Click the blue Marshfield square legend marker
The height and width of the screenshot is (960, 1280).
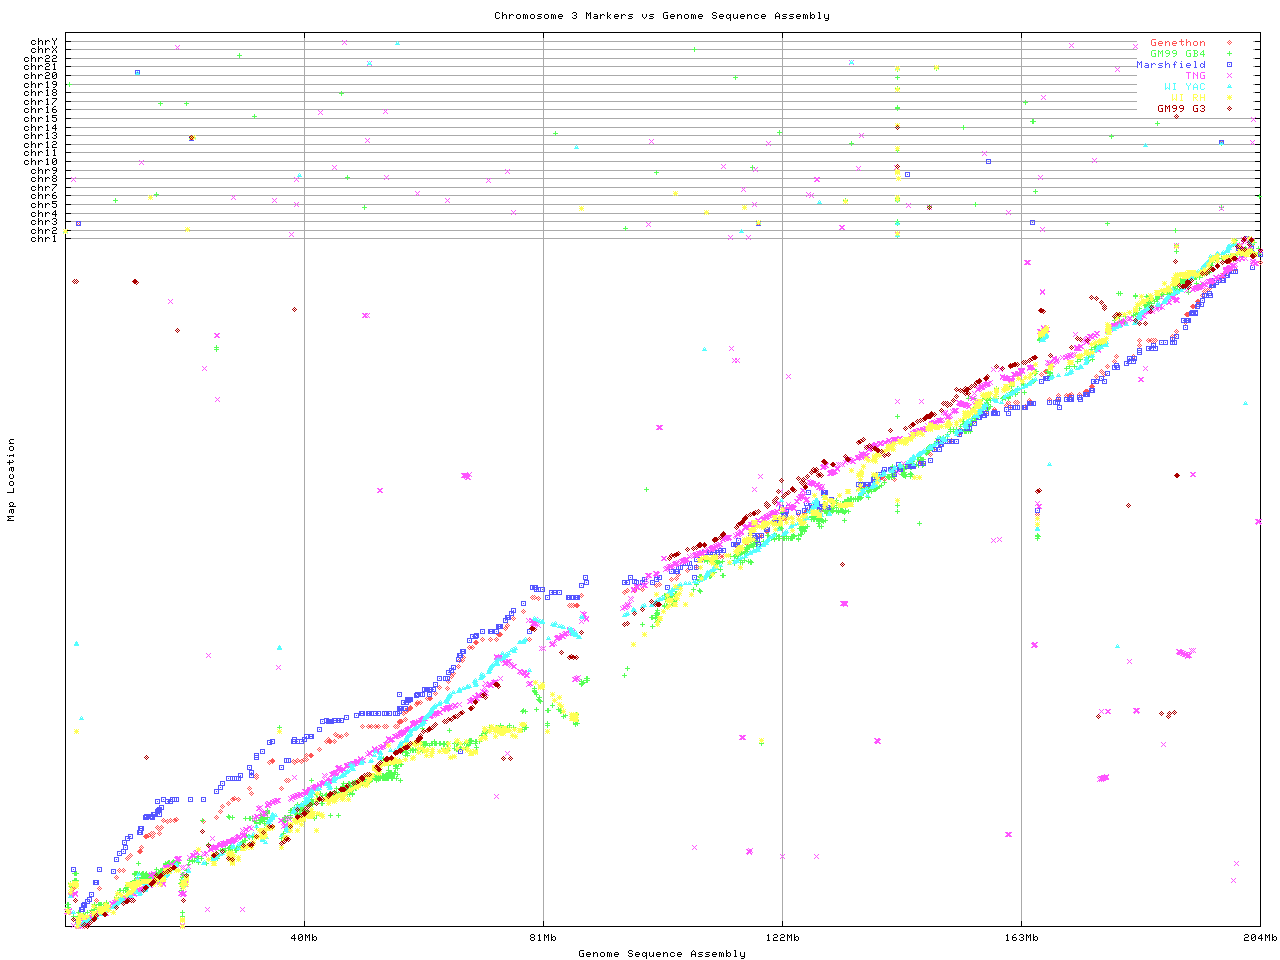point(1229,65)
